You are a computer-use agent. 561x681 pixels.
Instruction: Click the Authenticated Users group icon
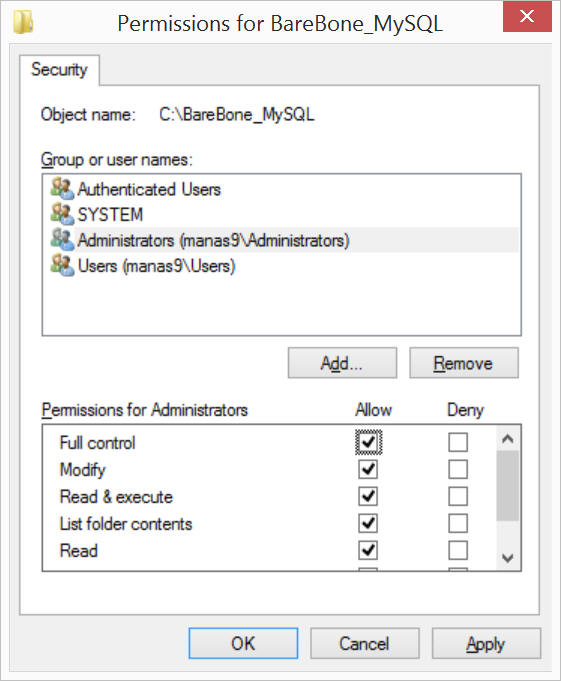62,189
